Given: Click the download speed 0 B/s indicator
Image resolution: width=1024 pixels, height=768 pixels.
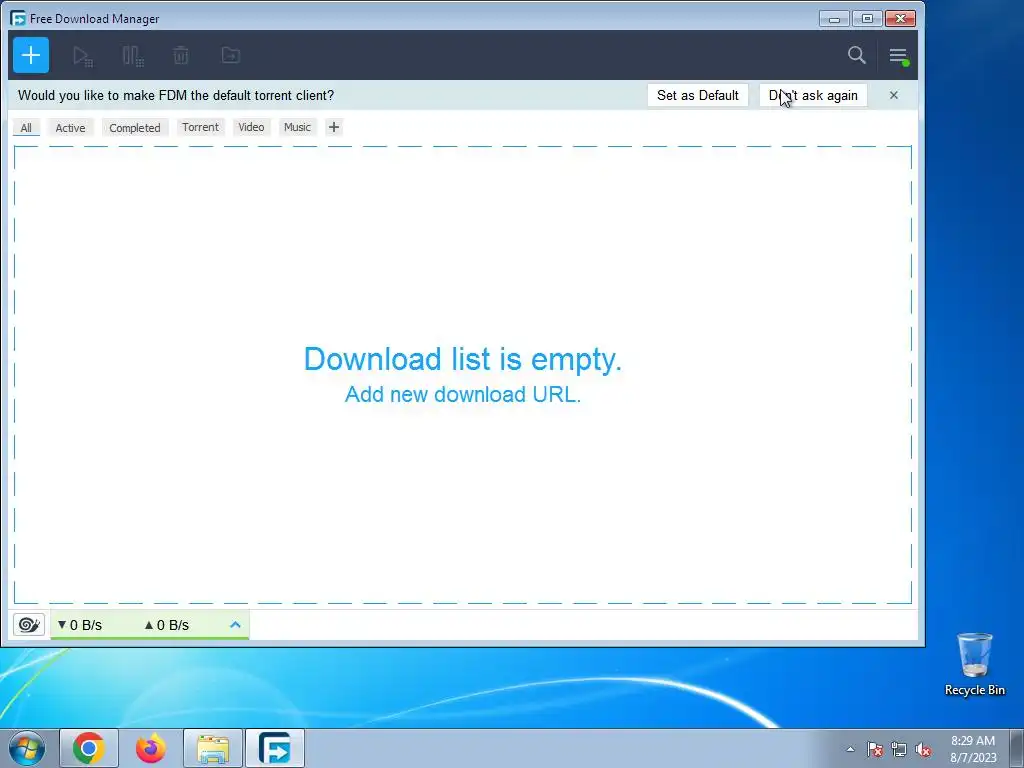Looking at the screenshot, I should click(80, 625).
